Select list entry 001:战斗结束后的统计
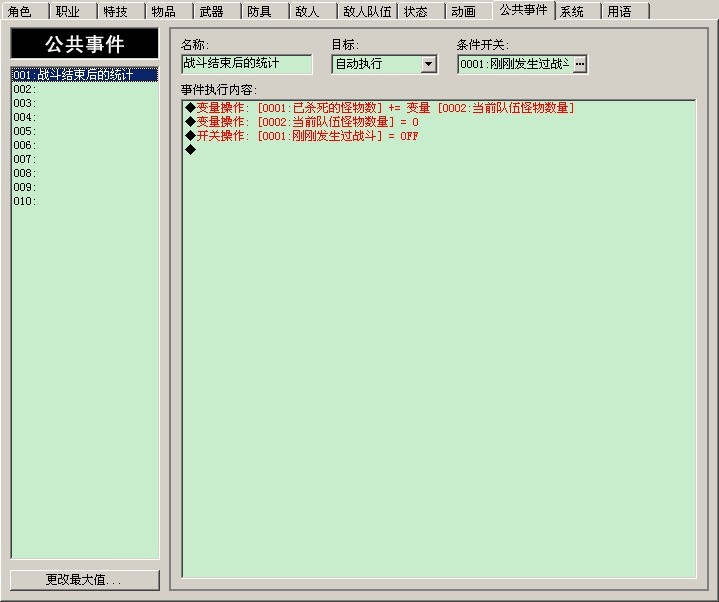Image resolution: width=719 pixels, height=602 pixels. (x=85, y=75)
